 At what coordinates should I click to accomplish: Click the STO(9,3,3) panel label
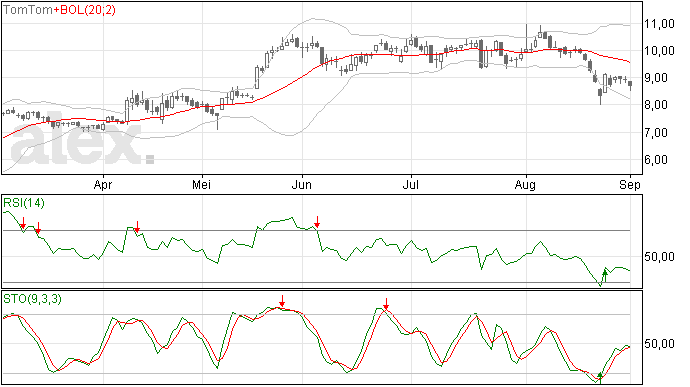(x=33, y=299)
